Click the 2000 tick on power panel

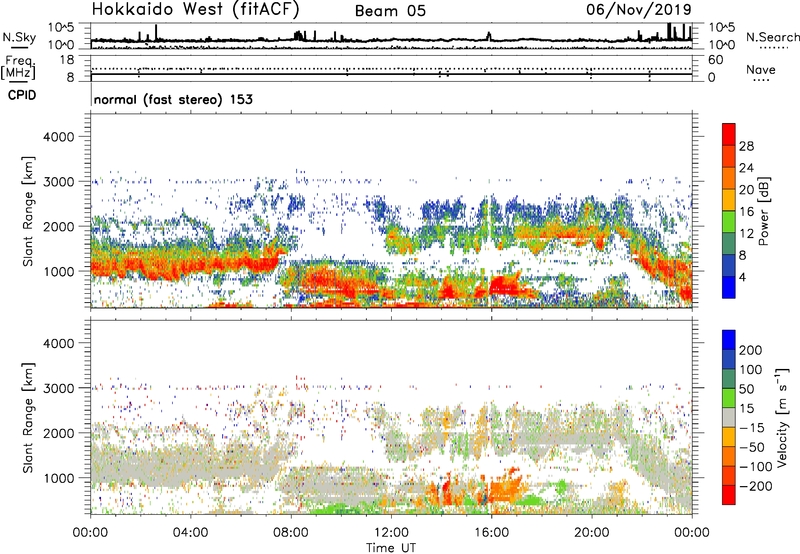(58, 226)
